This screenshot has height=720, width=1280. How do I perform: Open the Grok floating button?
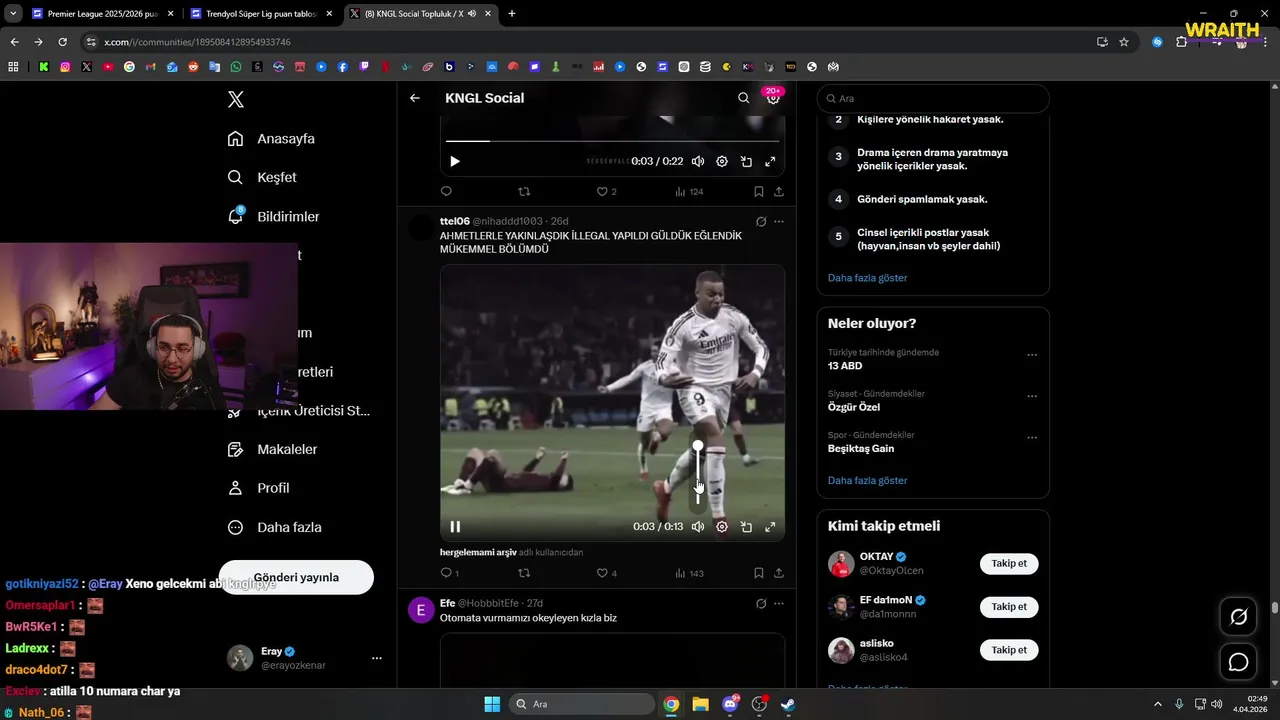point(1238,617)
